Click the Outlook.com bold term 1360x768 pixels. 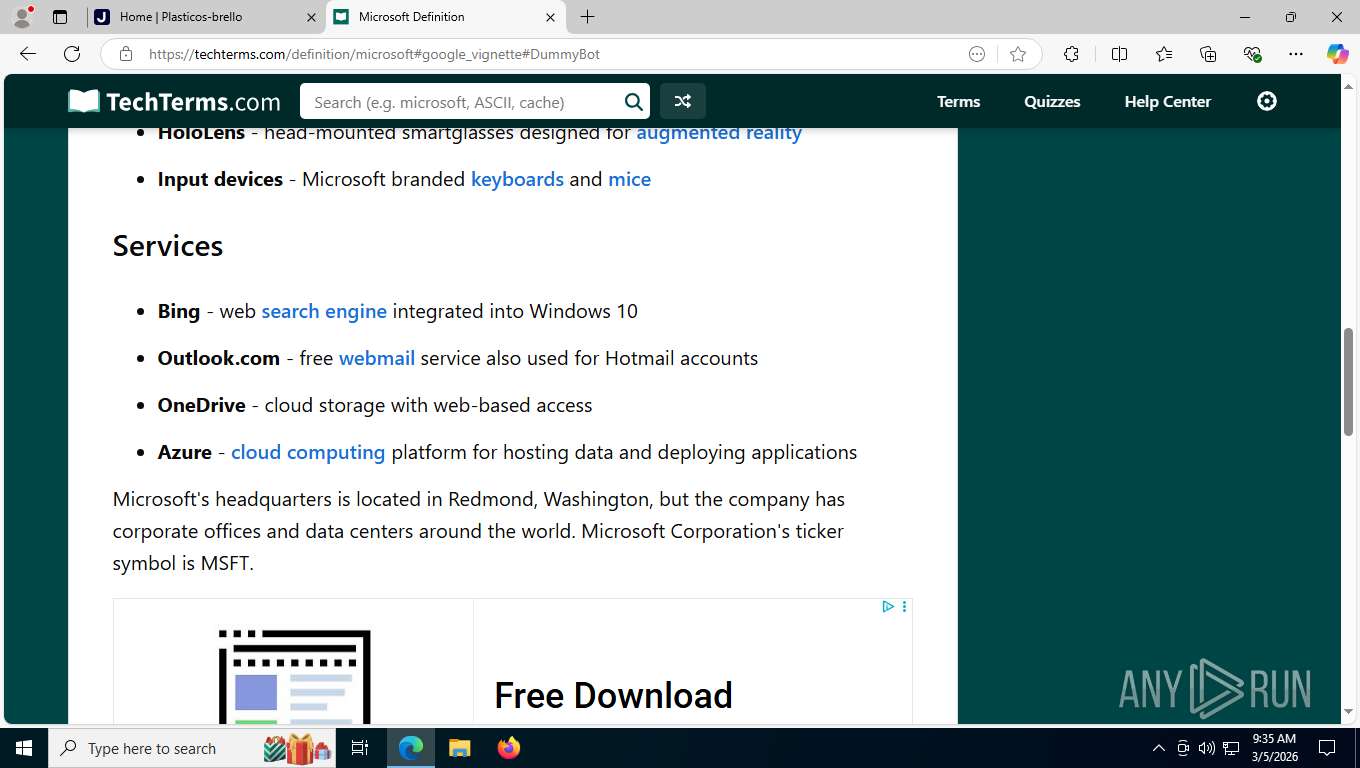[219, 358]
